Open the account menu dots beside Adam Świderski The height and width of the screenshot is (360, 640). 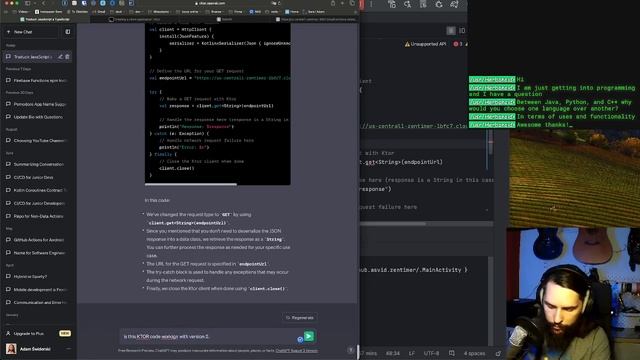click(x=68, y=349)
